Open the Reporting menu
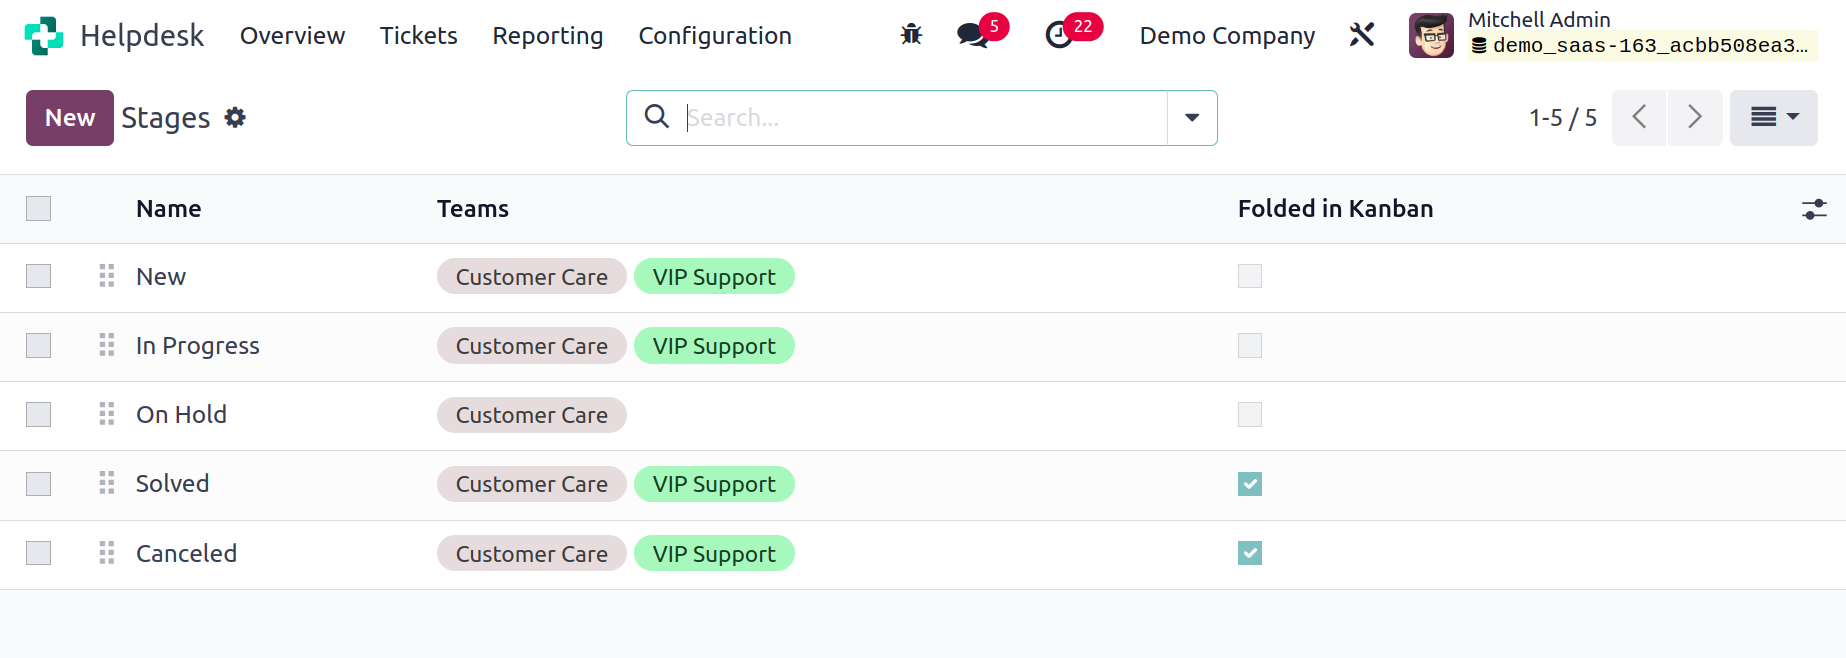1846x658 pixels. point(548,36)
